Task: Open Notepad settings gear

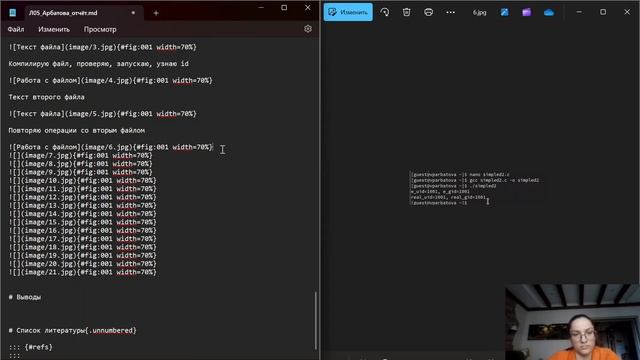Action: point(308,29)
